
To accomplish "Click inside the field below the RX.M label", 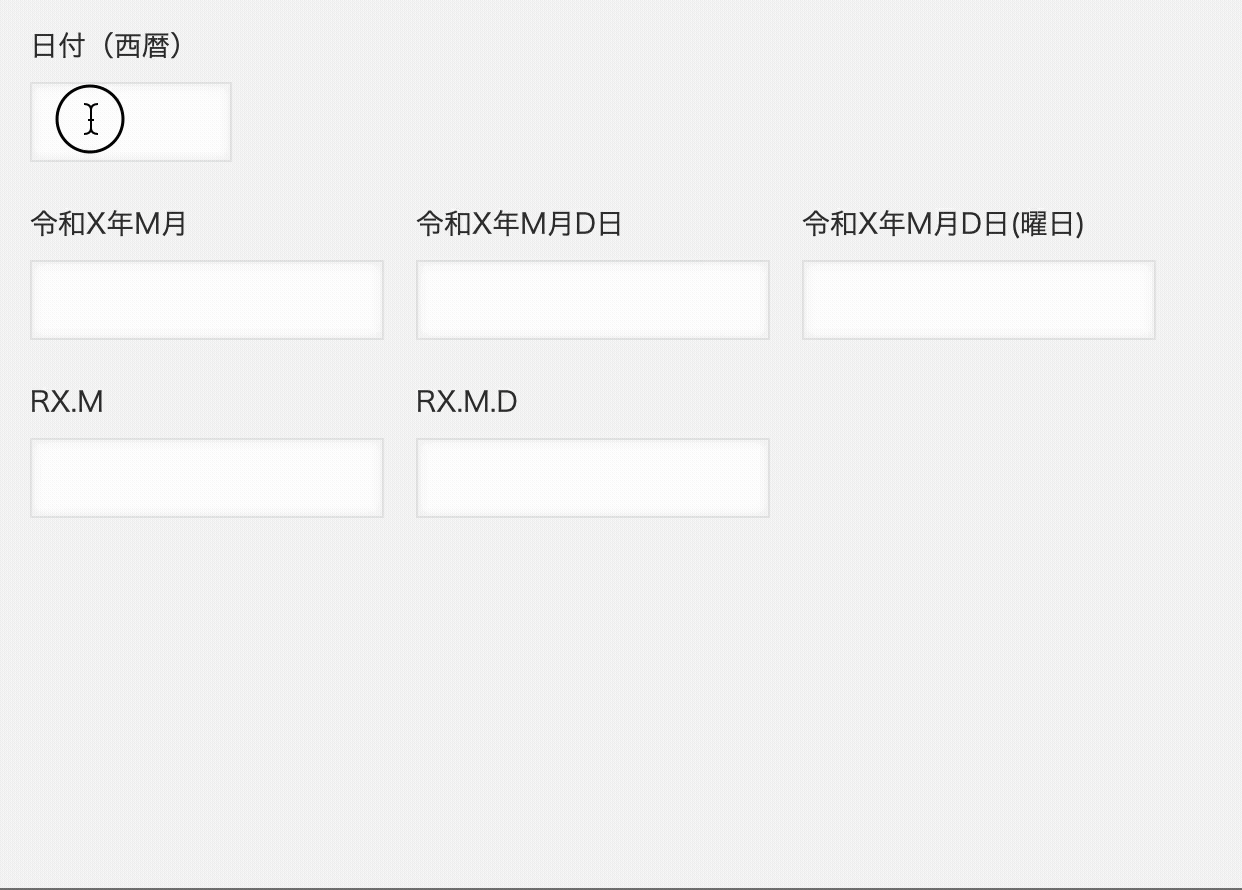I will (x=207, y=478).
